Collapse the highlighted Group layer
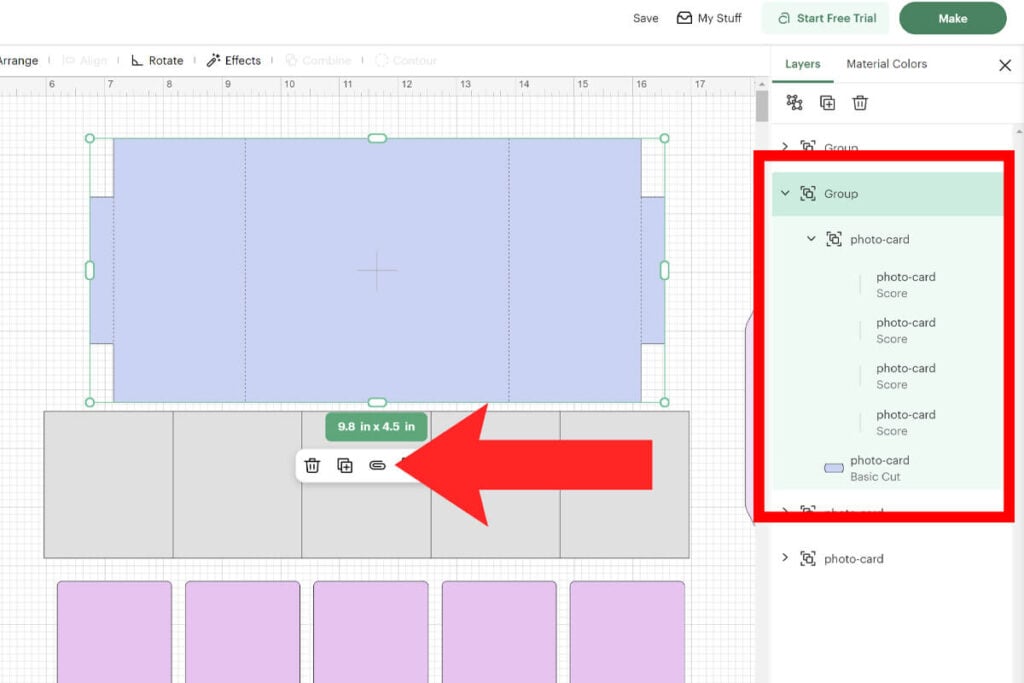The width and height of the screenshot is (1024, 683). pos(785,193)
